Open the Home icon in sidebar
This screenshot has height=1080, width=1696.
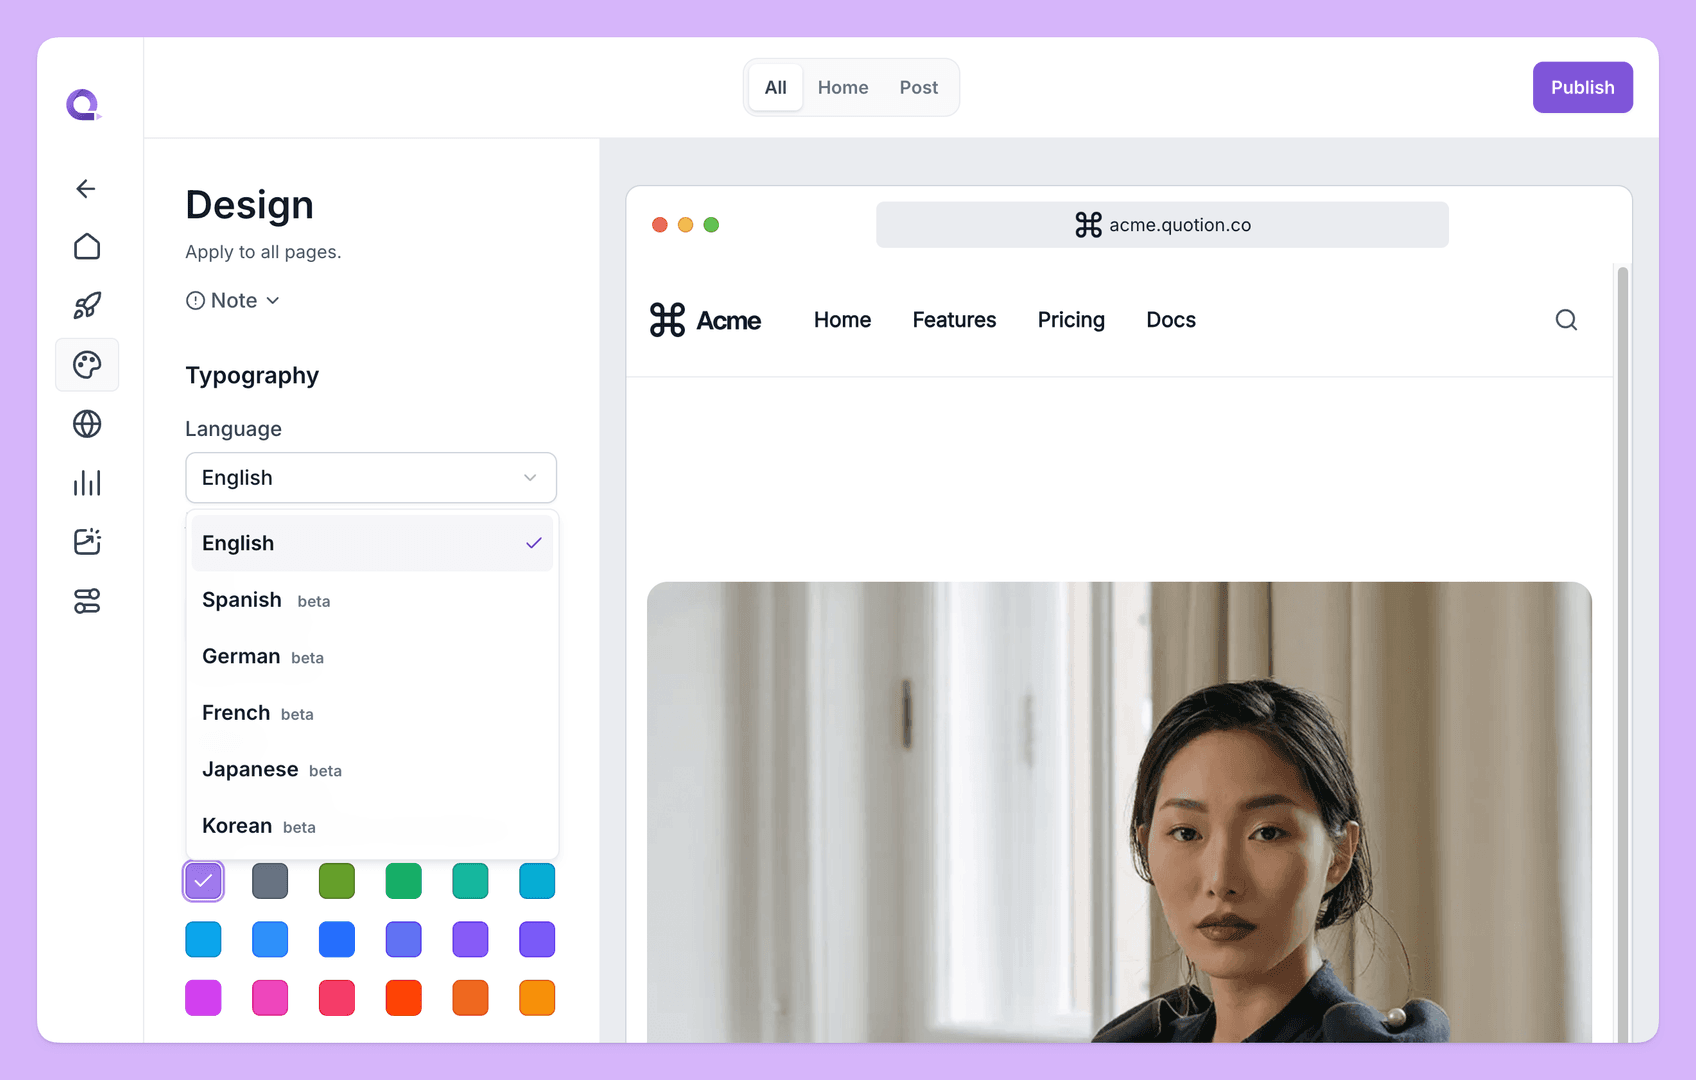(87, 246)
